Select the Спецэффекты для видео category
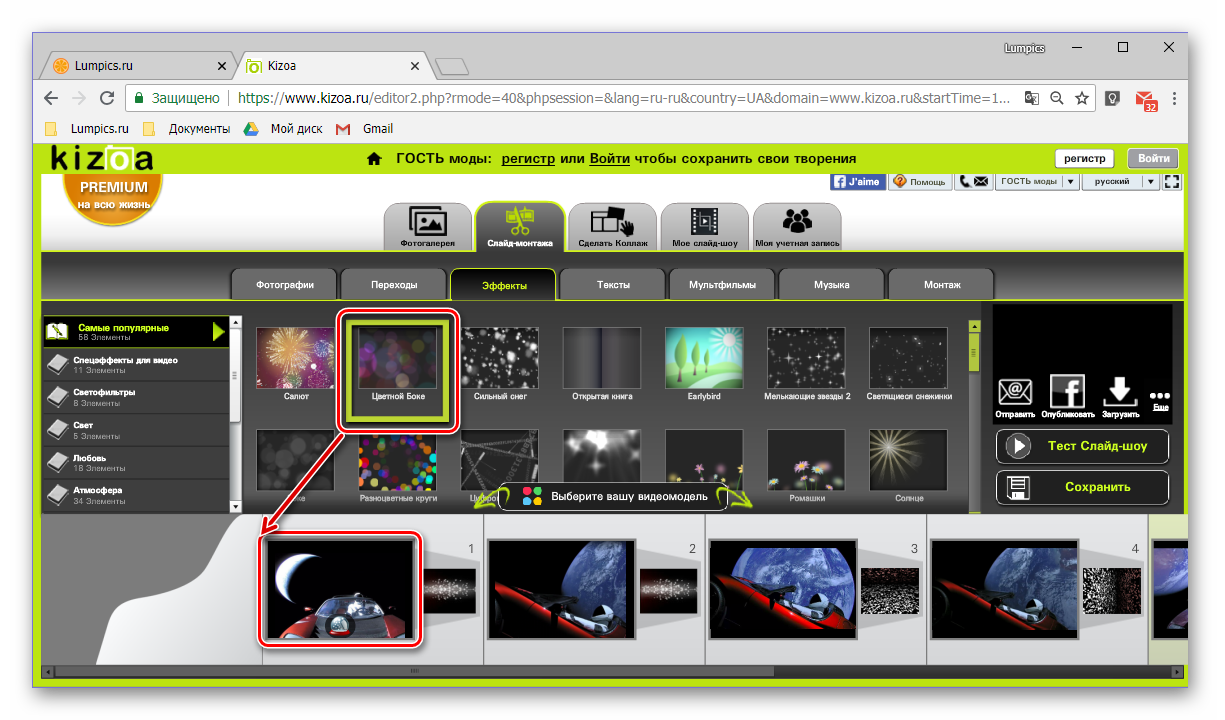Viewport: 1225px width, 720px height. point(135,365)
